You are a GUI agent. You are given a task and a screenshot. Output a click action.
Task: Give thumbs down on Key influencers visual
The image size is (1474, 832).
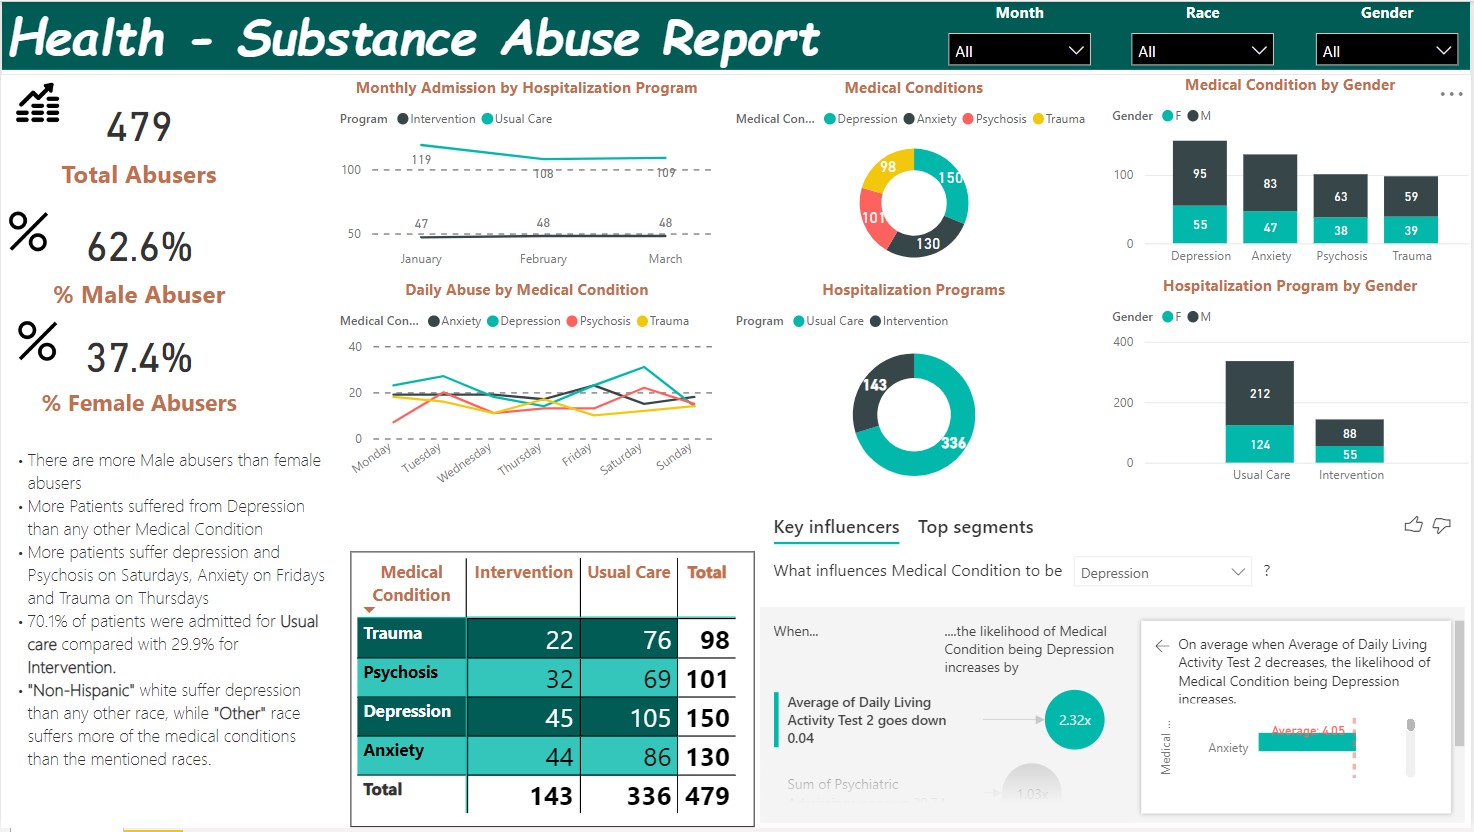(1442, 525)
